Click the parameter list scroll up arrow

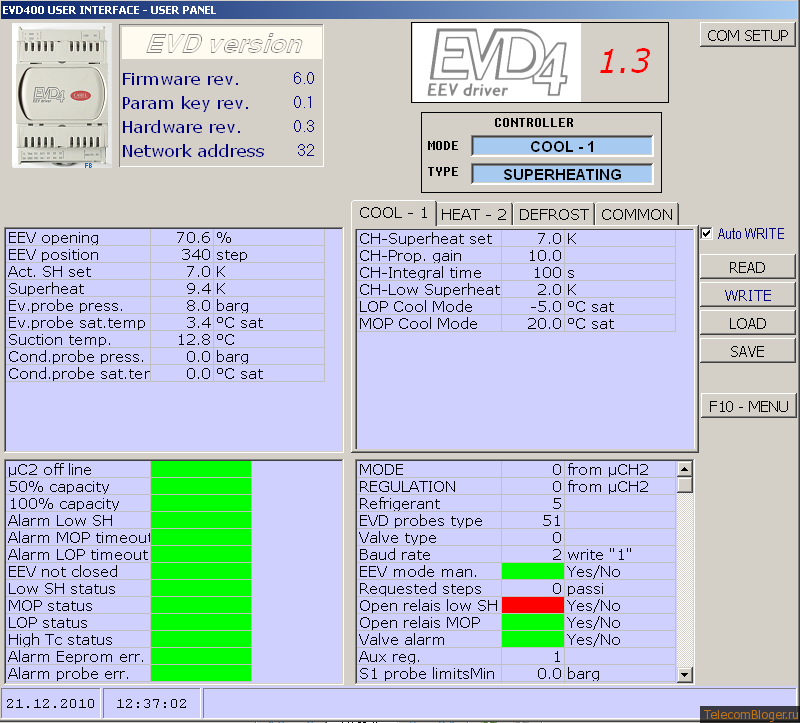[x=684, y=468]
